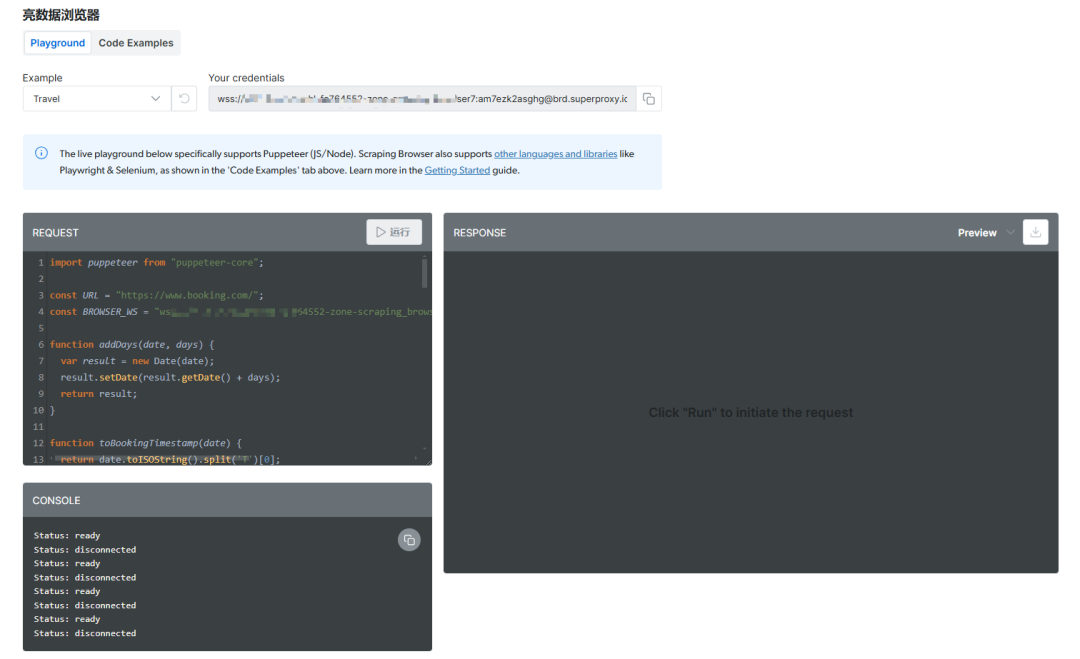Open the Preview response mode dropdown
The height and width of the screenshot is (659, 1080).
pyautogui.click(x=986, y=233)
